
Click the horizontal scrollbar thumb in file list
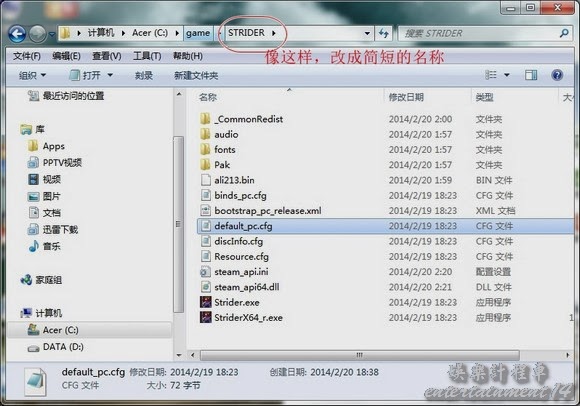pyautogui.click(x=360, y=355)
